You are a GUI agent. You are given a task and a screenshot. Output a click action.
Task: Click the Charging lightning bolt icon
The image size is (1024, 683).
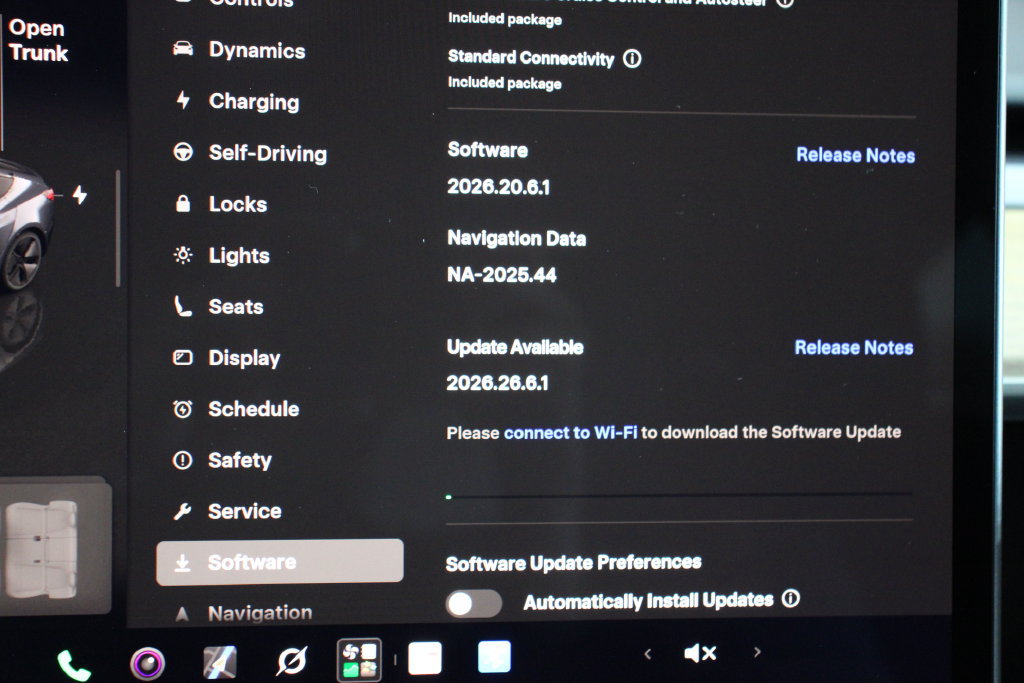pyautogui.click(x=184, y=100)
